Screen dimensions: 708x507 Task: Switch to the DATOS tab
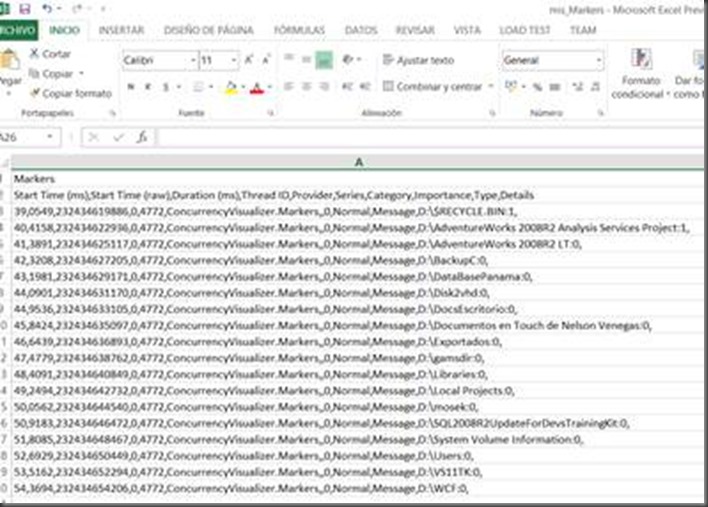point(361,30)
